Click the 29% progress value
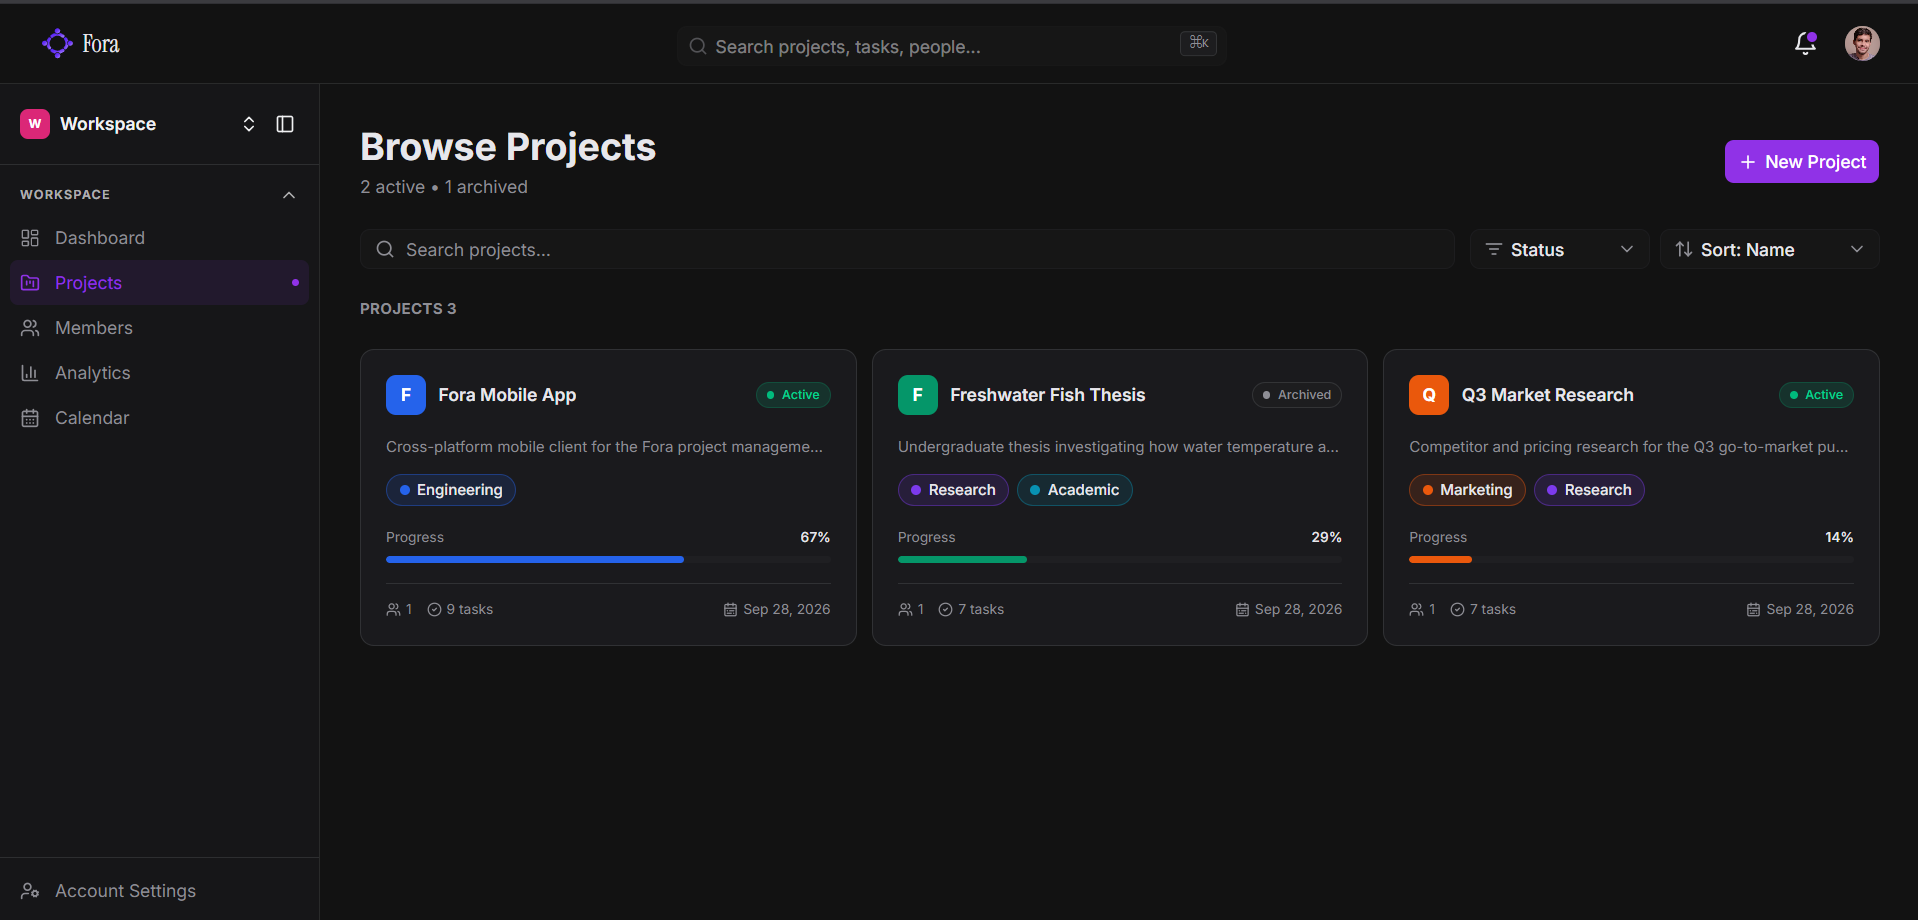Image resolution: width=1918 pixels, height=920 pixels. 1326,537
